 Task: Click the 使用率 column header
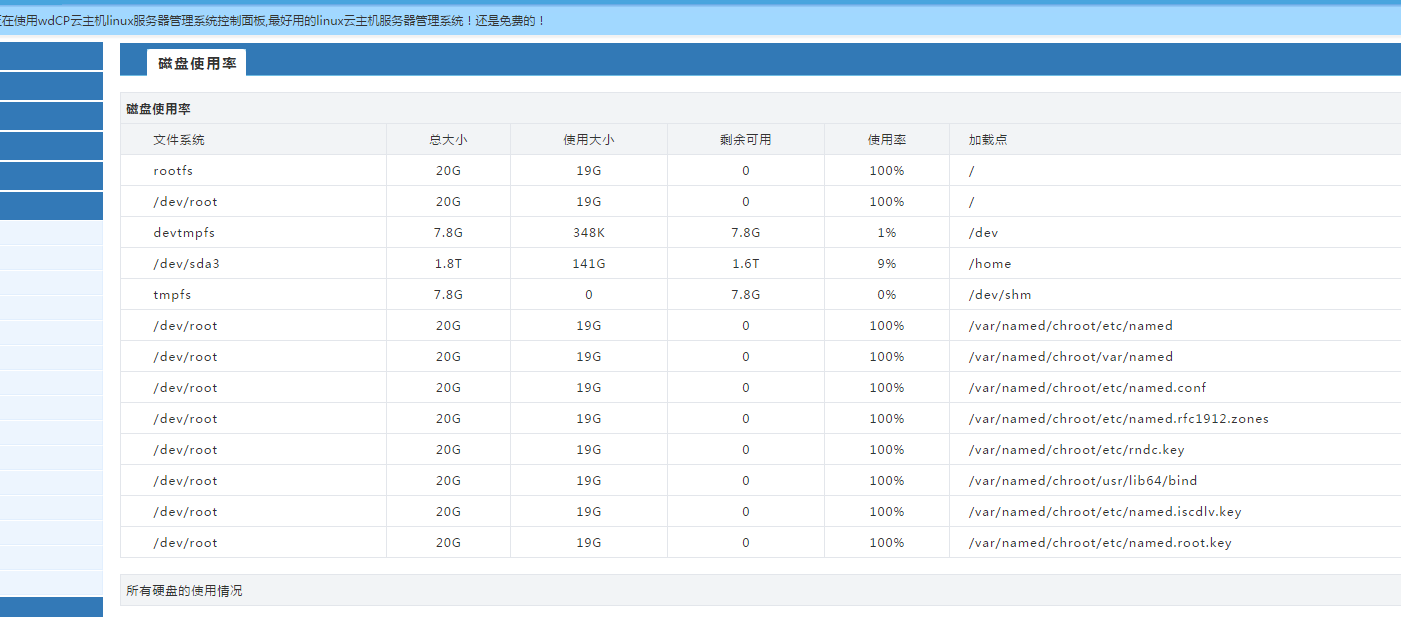(x=887, y=140)
